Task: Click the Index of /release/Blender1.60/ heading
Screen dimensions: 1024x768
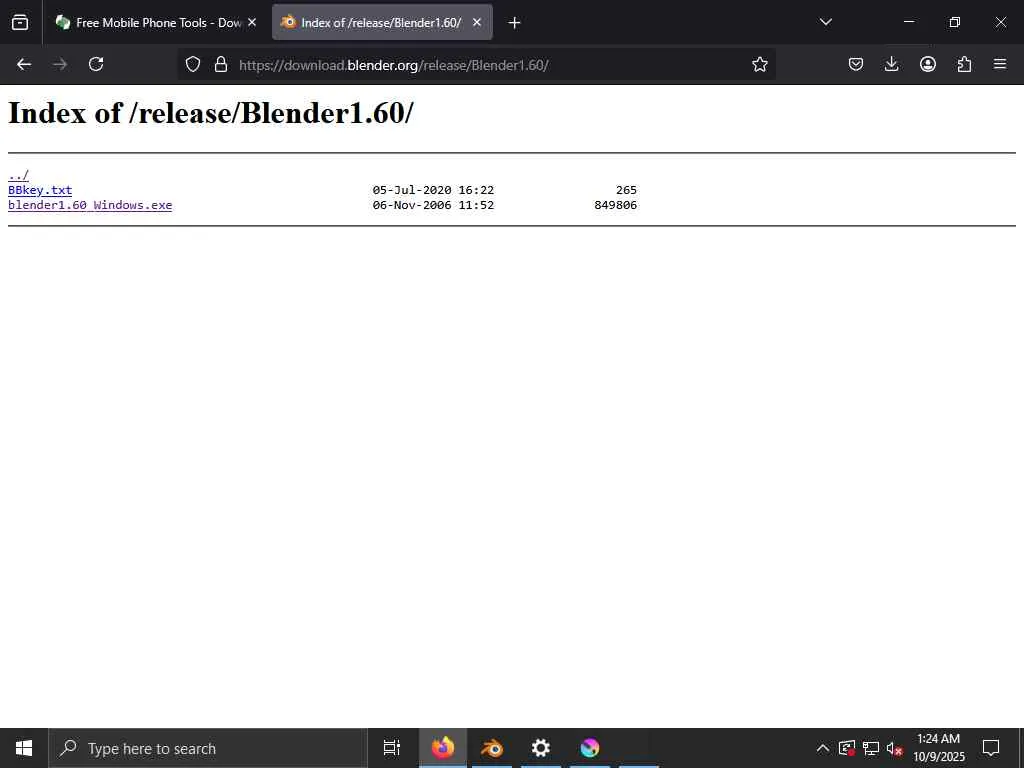Action: [210, 113]
